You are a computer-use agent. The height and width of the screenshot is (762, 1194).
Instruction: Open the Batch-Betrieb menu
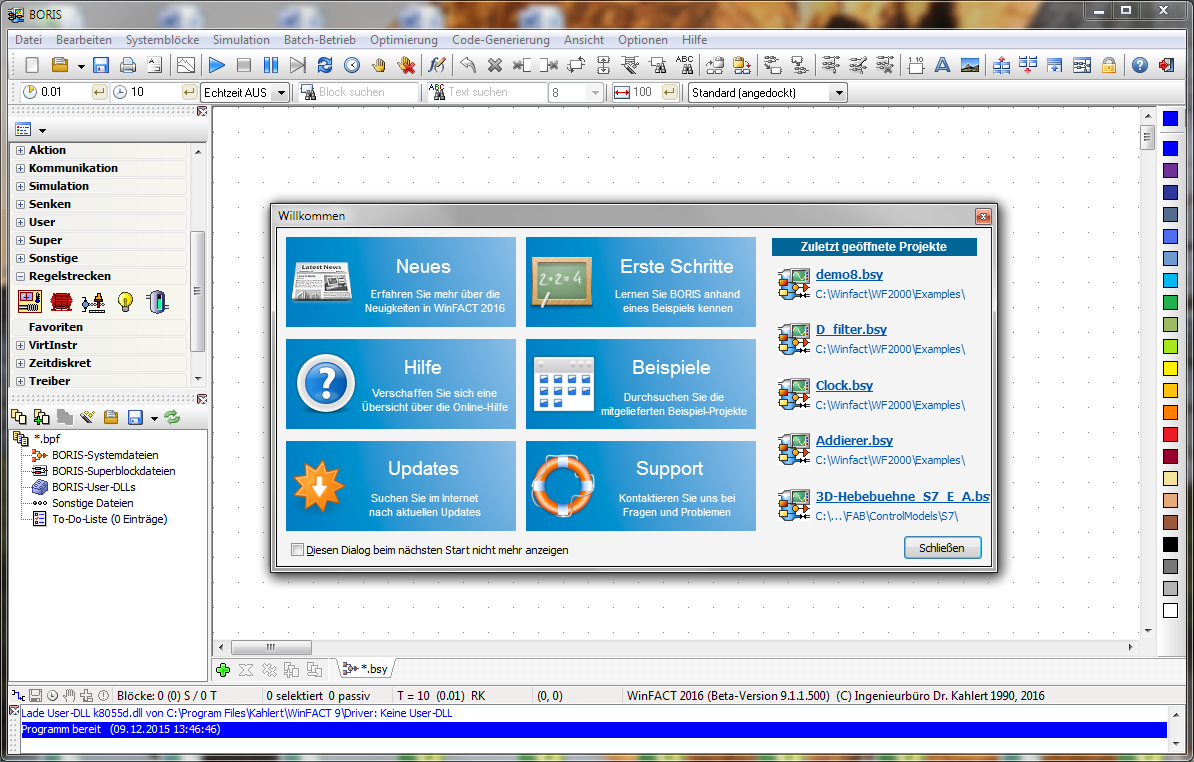320,40
